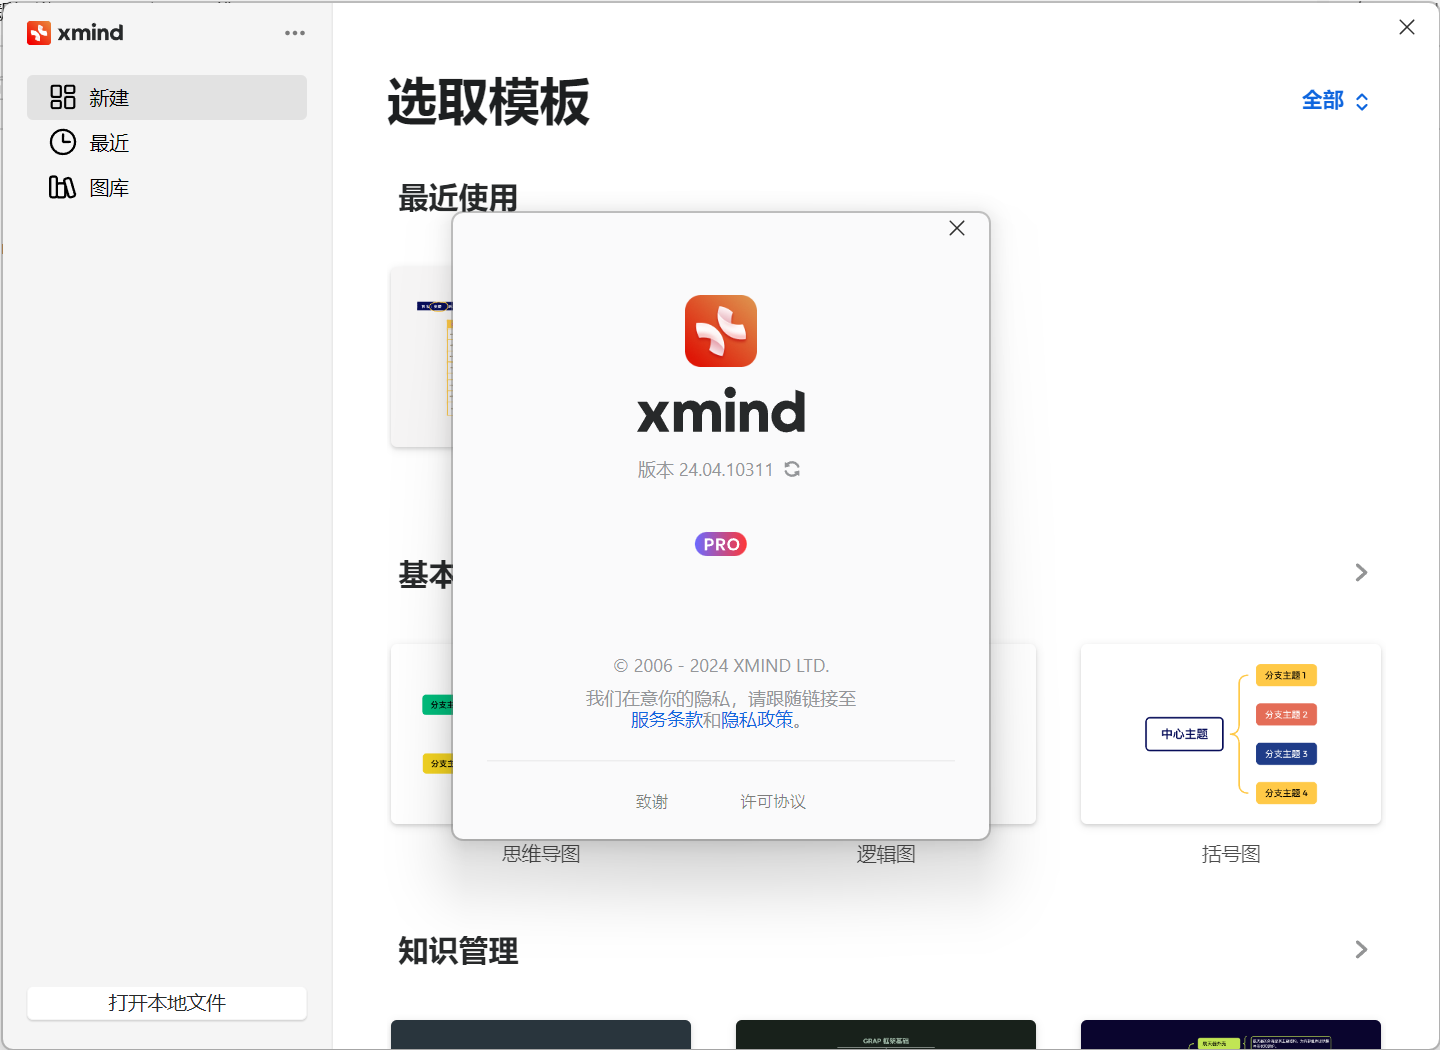The image size is (1440, 1050).
Task: Click the PRO badge in About dialog
Action: pyautogui.click(x=721, y=544)
